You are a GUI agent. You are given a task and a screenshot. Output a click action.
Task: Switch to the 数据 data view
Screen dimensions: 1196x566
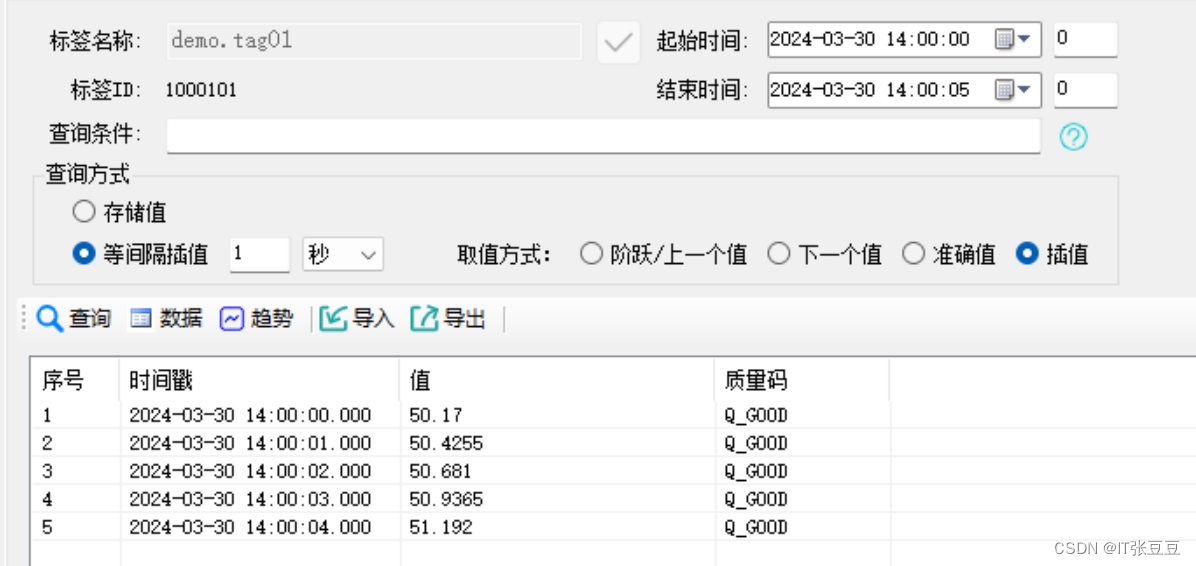[166, 318]
